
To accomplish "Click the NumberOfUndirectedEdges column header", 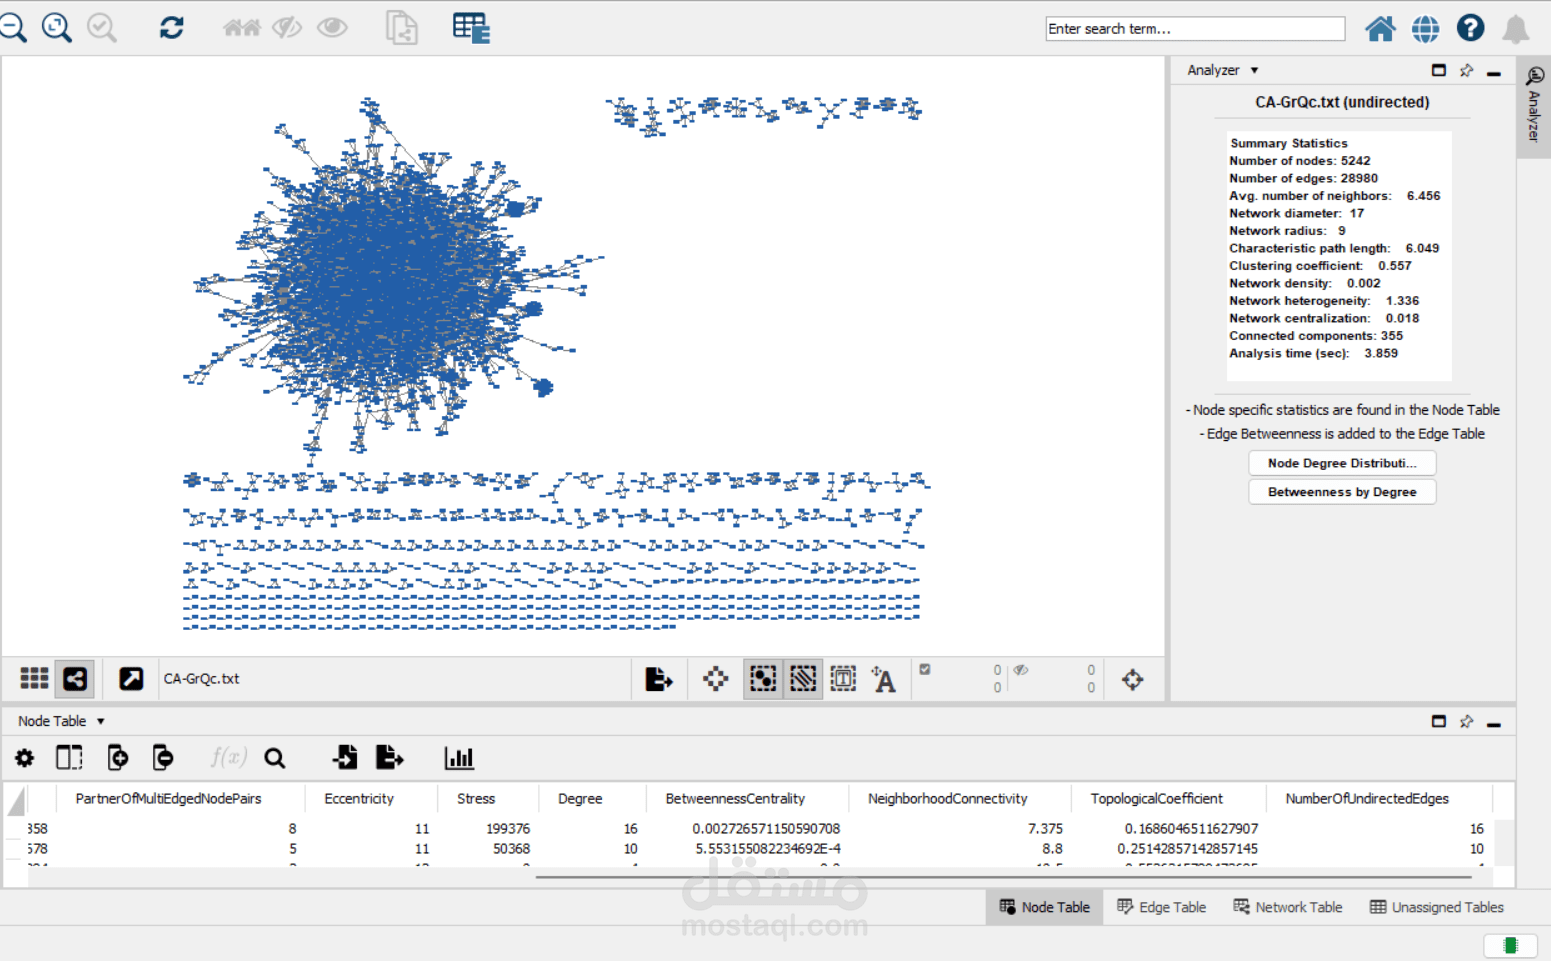I will click(x=1367, y=799).
